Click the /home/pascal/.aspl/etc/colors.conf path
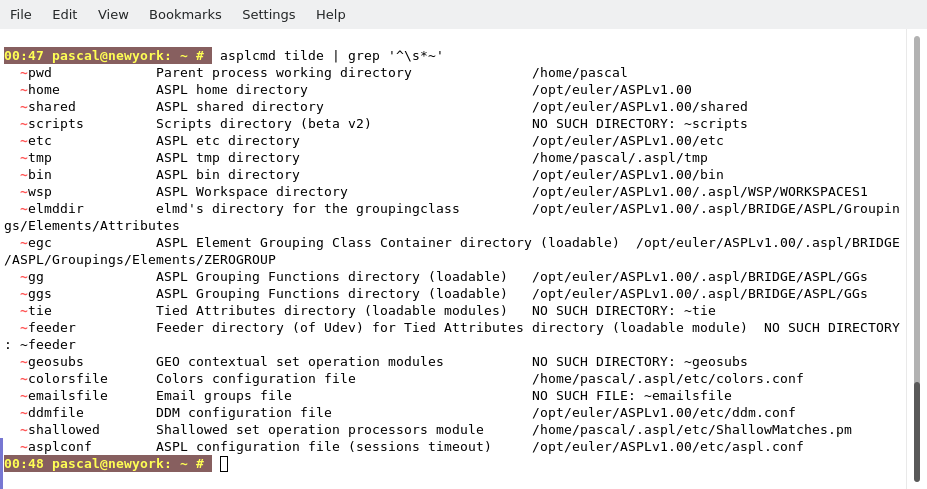This screenshot has height=489, width=927. pos(667,379)
